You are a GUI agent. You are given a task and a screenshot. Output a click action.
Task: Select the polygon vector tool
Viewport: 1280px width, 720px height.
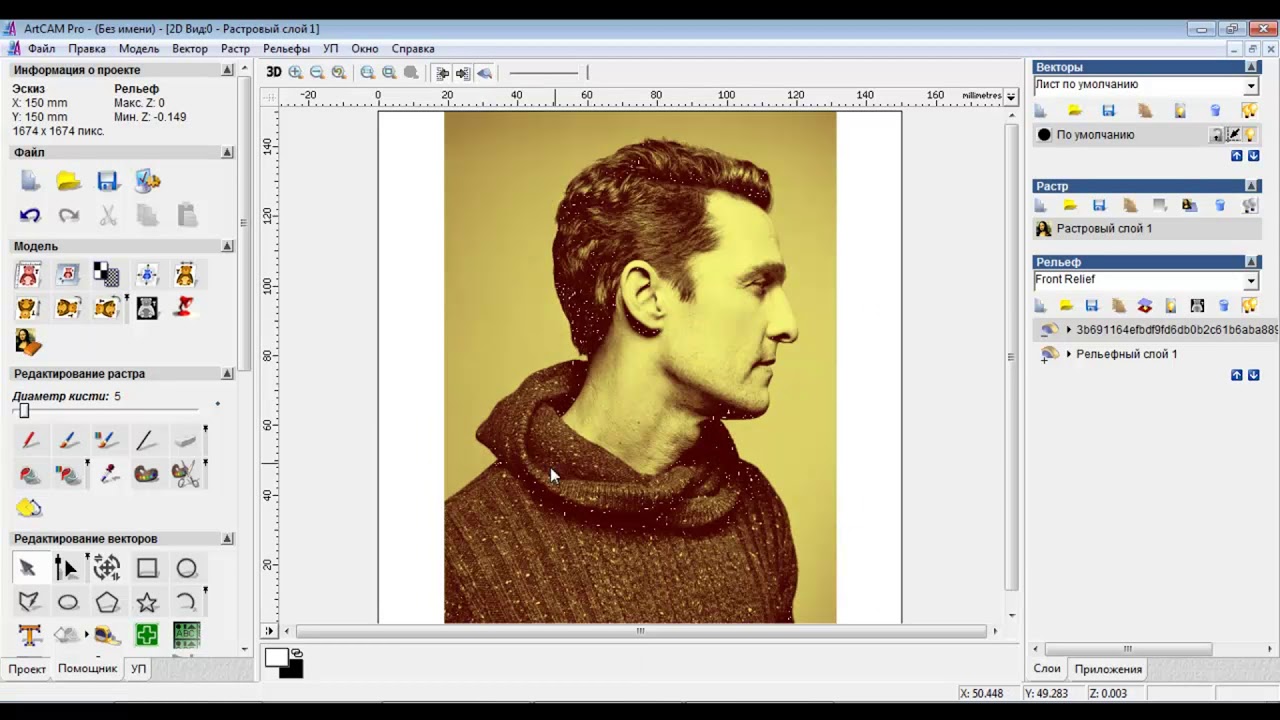point(107,602)
